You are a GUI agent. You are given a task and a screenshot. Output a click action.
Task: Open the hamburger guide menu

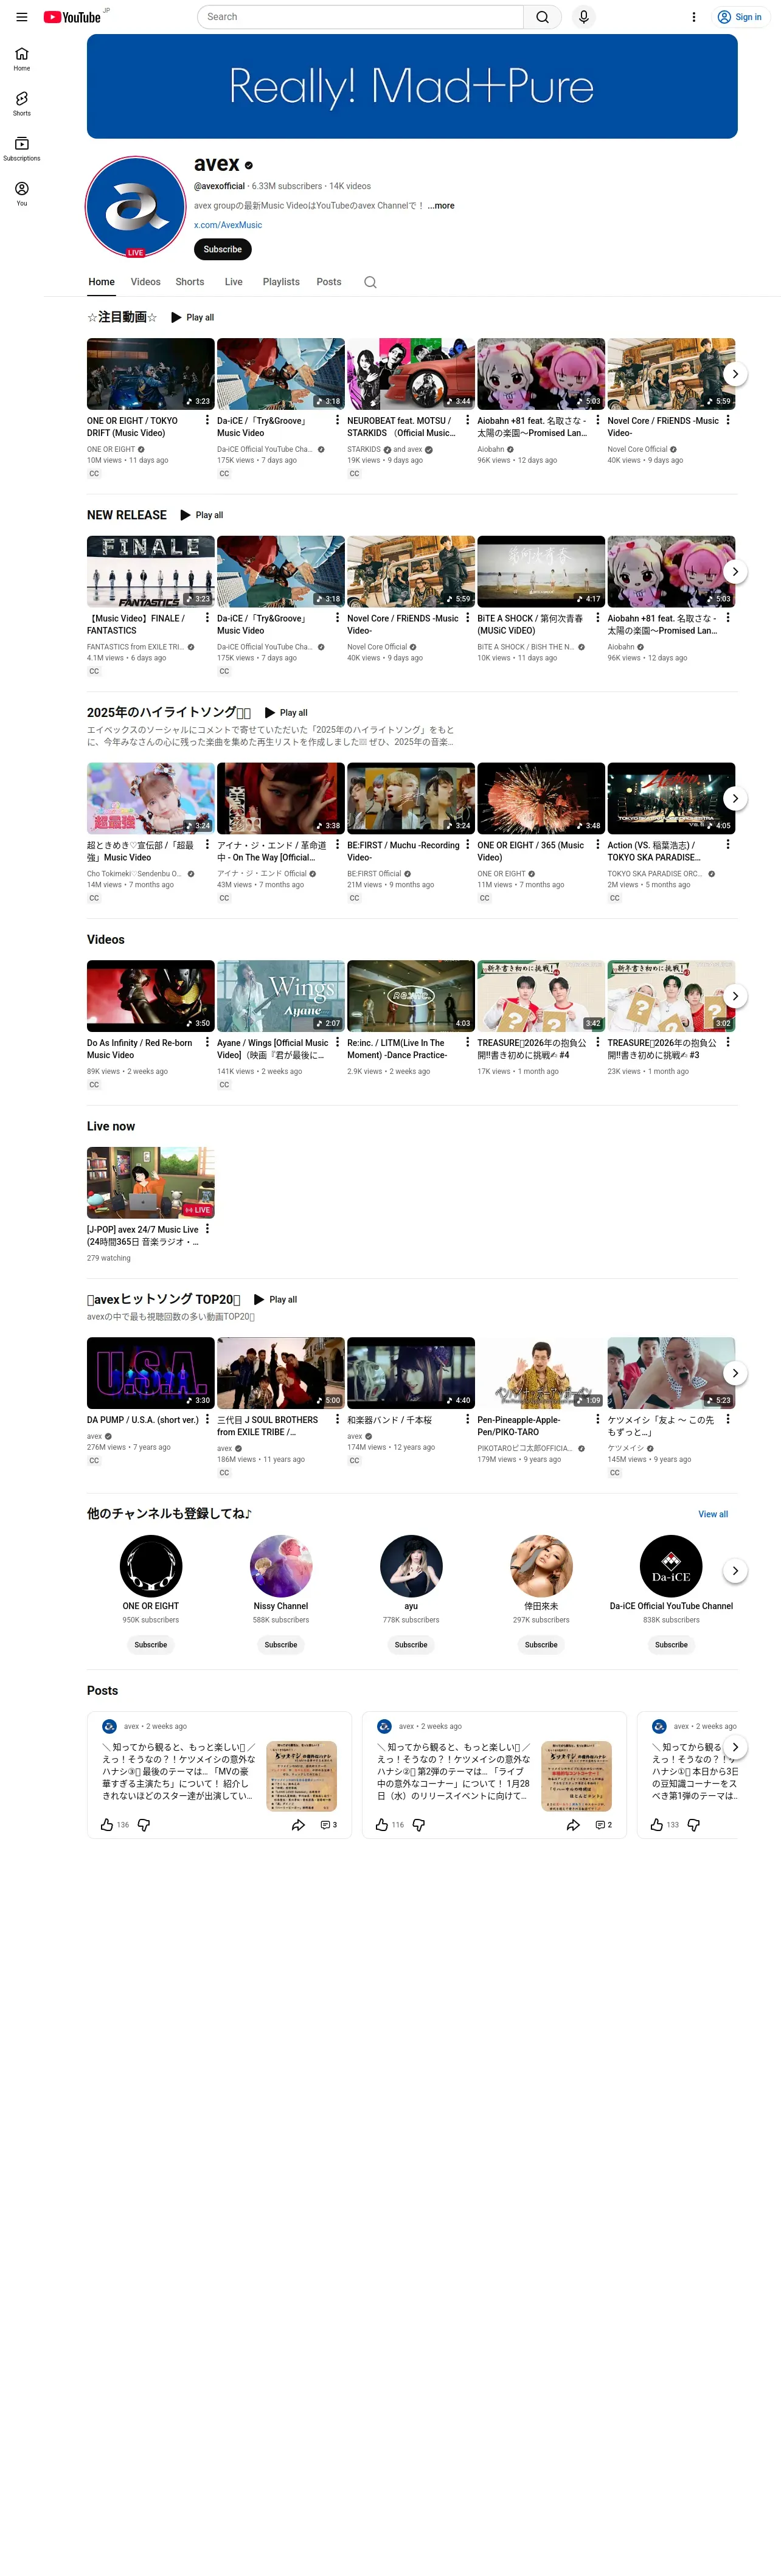(x=21, y=17)
